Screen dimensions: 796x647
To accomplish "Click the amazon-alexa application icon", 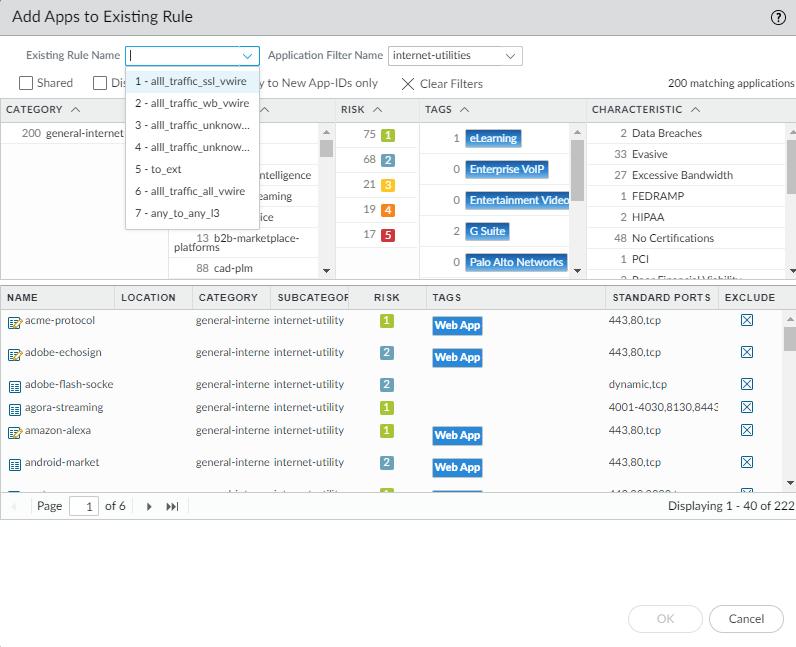I will (x=15, y=432).
